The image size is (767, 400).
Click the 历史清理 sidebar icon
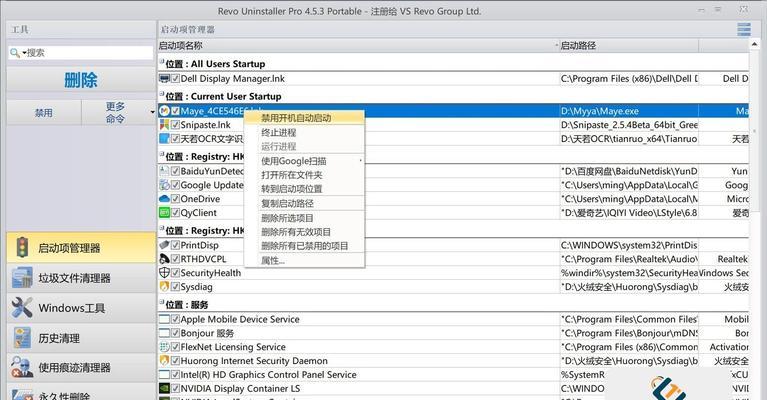click(22, 338)
